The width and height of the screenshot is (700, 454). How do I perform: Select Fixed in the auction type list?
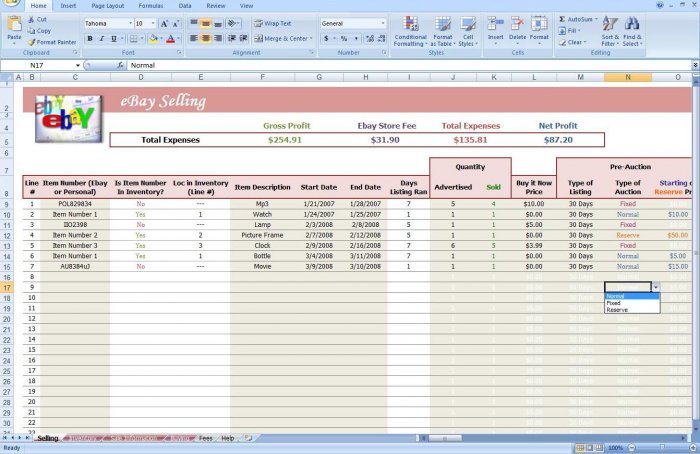[x=632, y=303]
